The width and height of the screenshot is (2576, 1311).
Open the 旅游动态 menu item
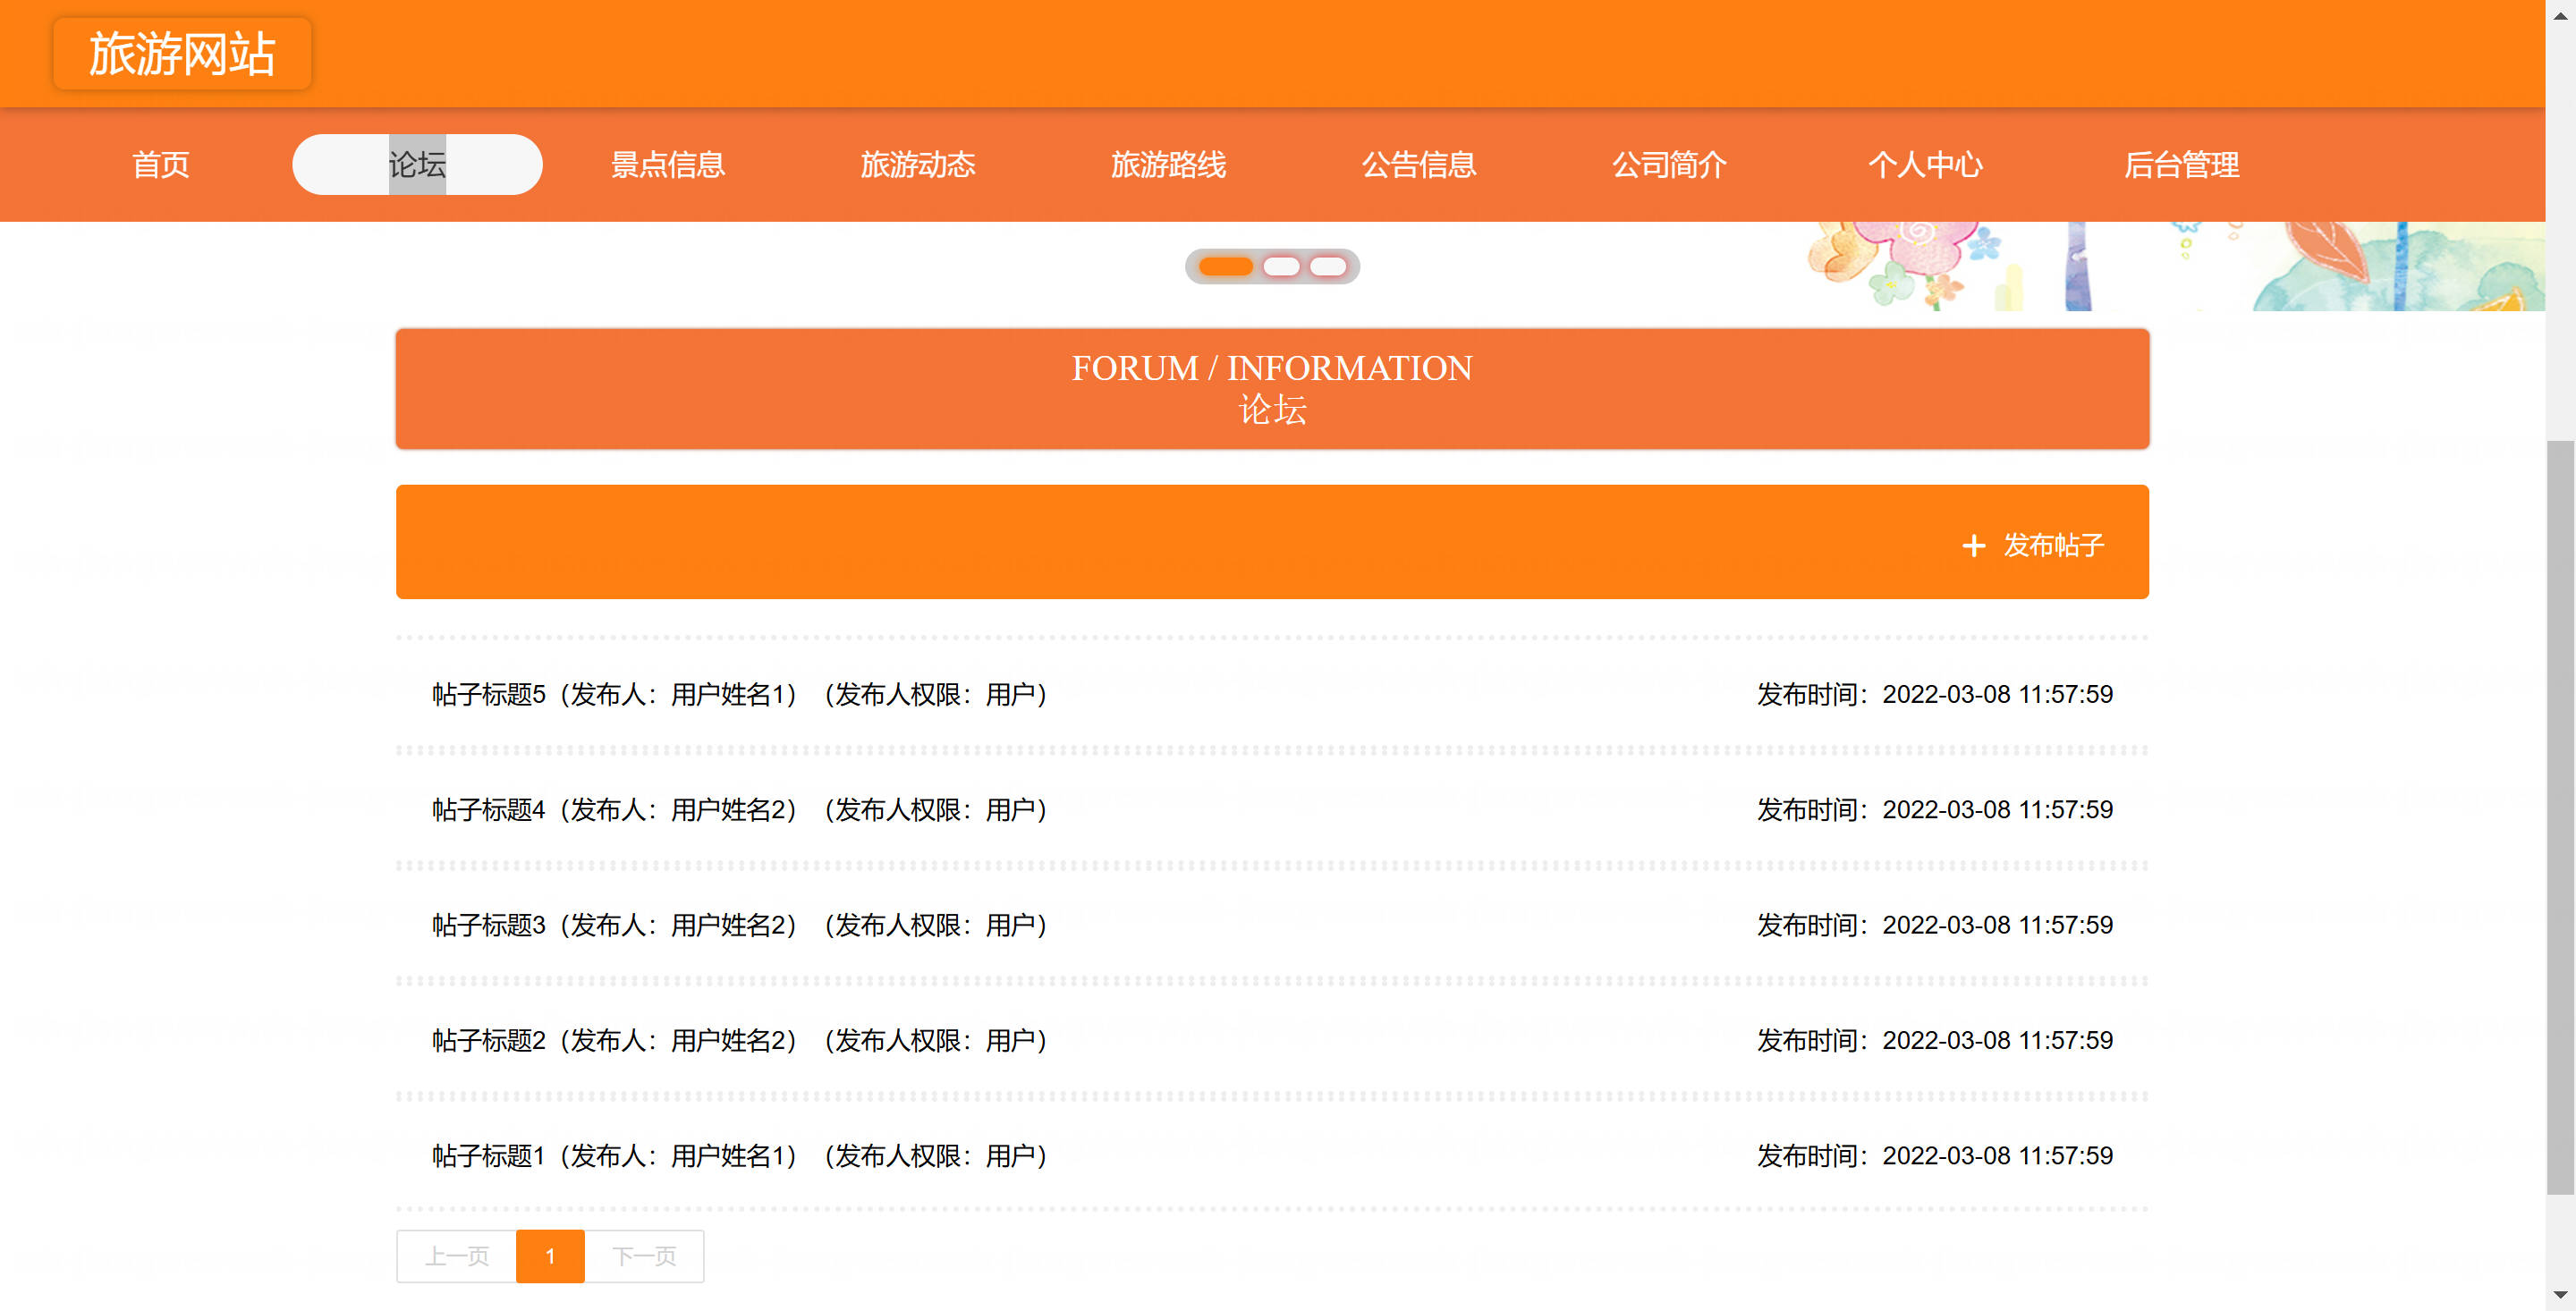tap(918, 165)
